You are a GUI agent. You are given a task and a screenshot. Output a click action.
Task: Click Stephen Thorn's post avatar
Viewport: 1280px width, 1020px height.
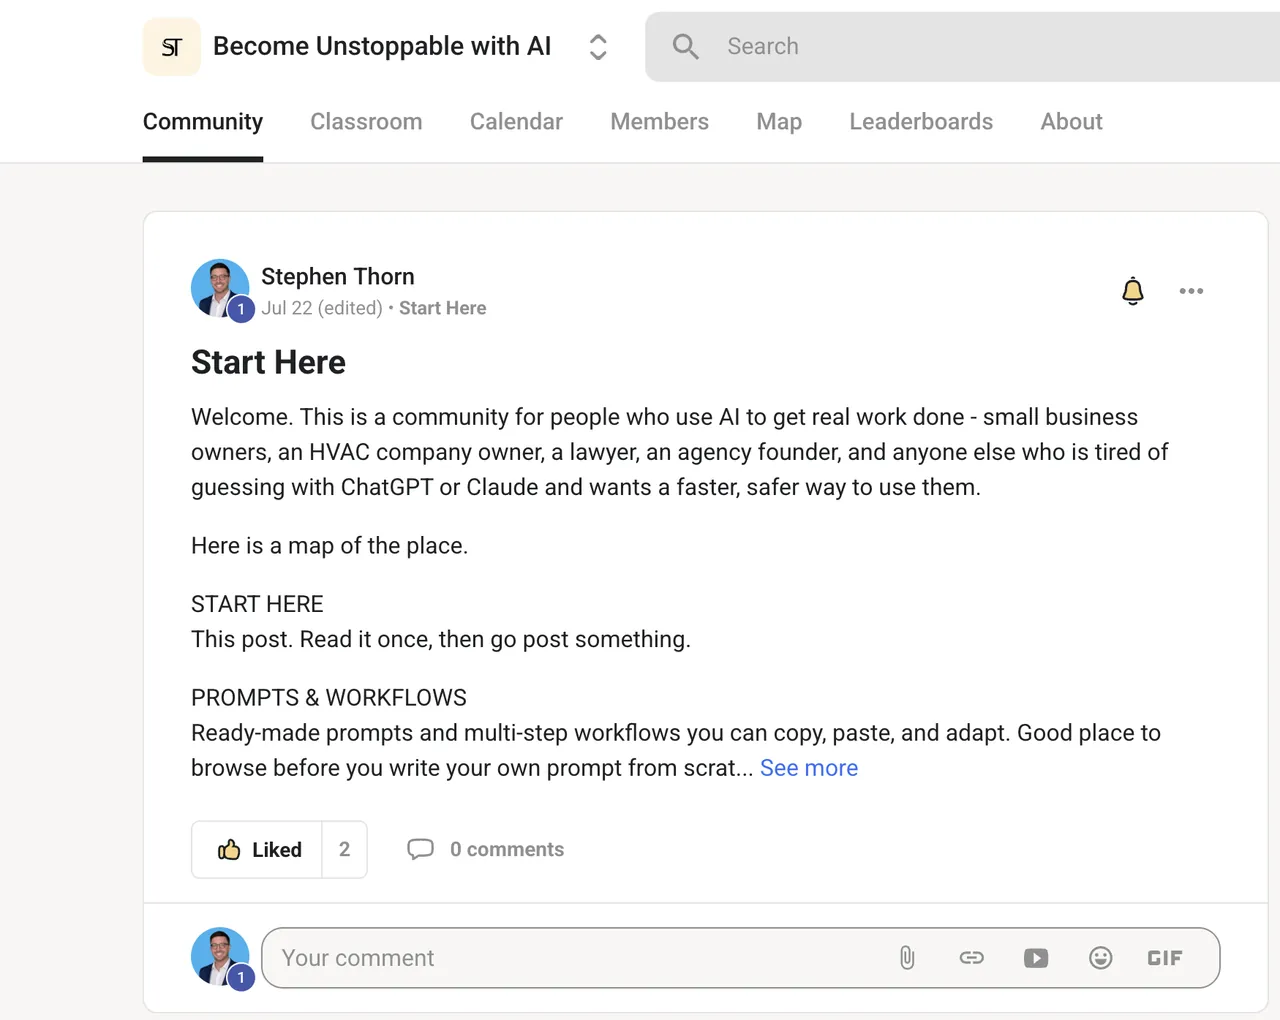coord(220,289)
